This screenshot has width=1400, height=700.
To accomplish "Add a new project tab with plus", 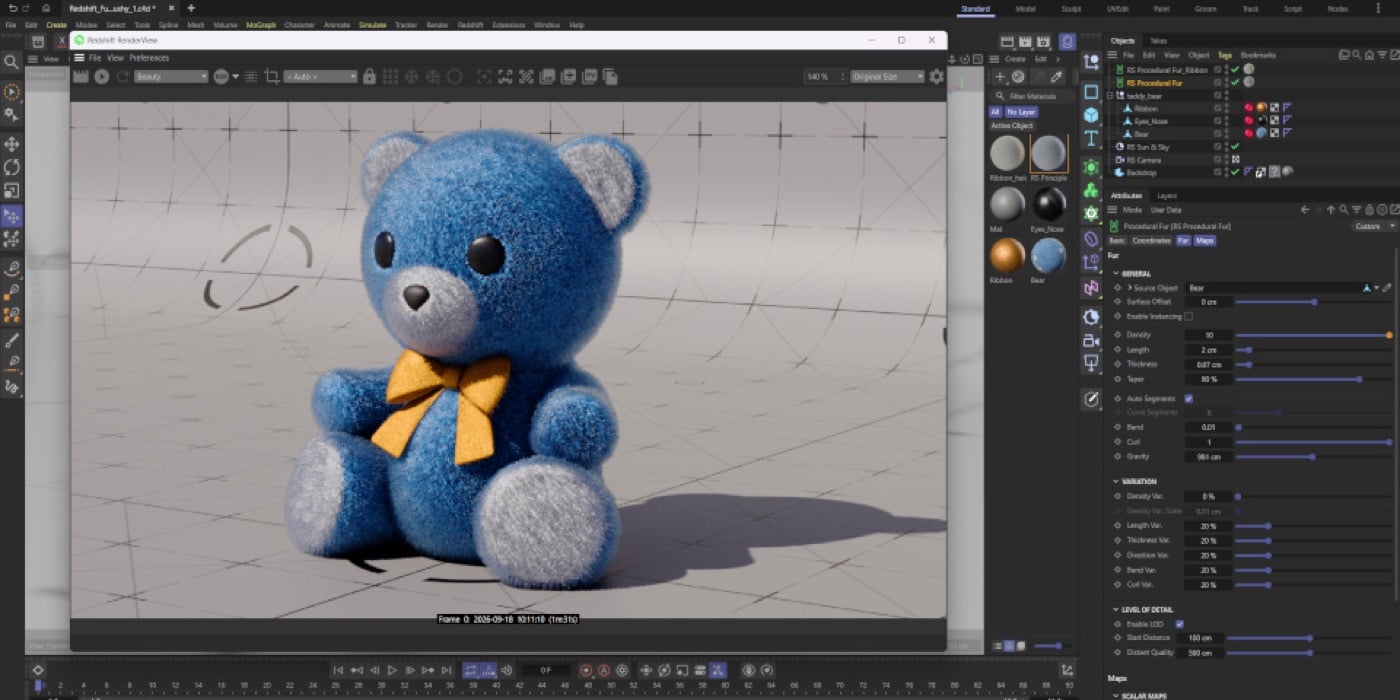I will [191, 8].
